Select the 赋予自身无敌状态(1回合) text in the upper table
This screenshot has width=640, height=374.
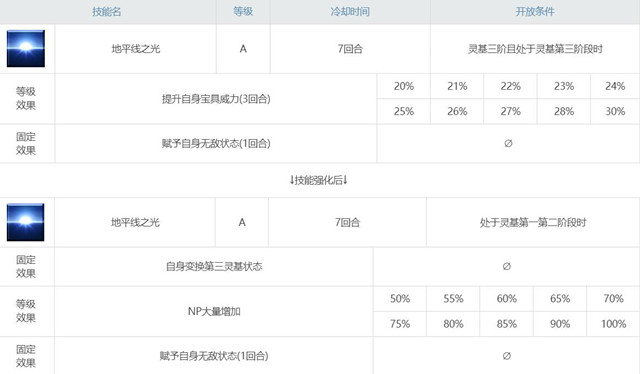[x=216, y=144]
